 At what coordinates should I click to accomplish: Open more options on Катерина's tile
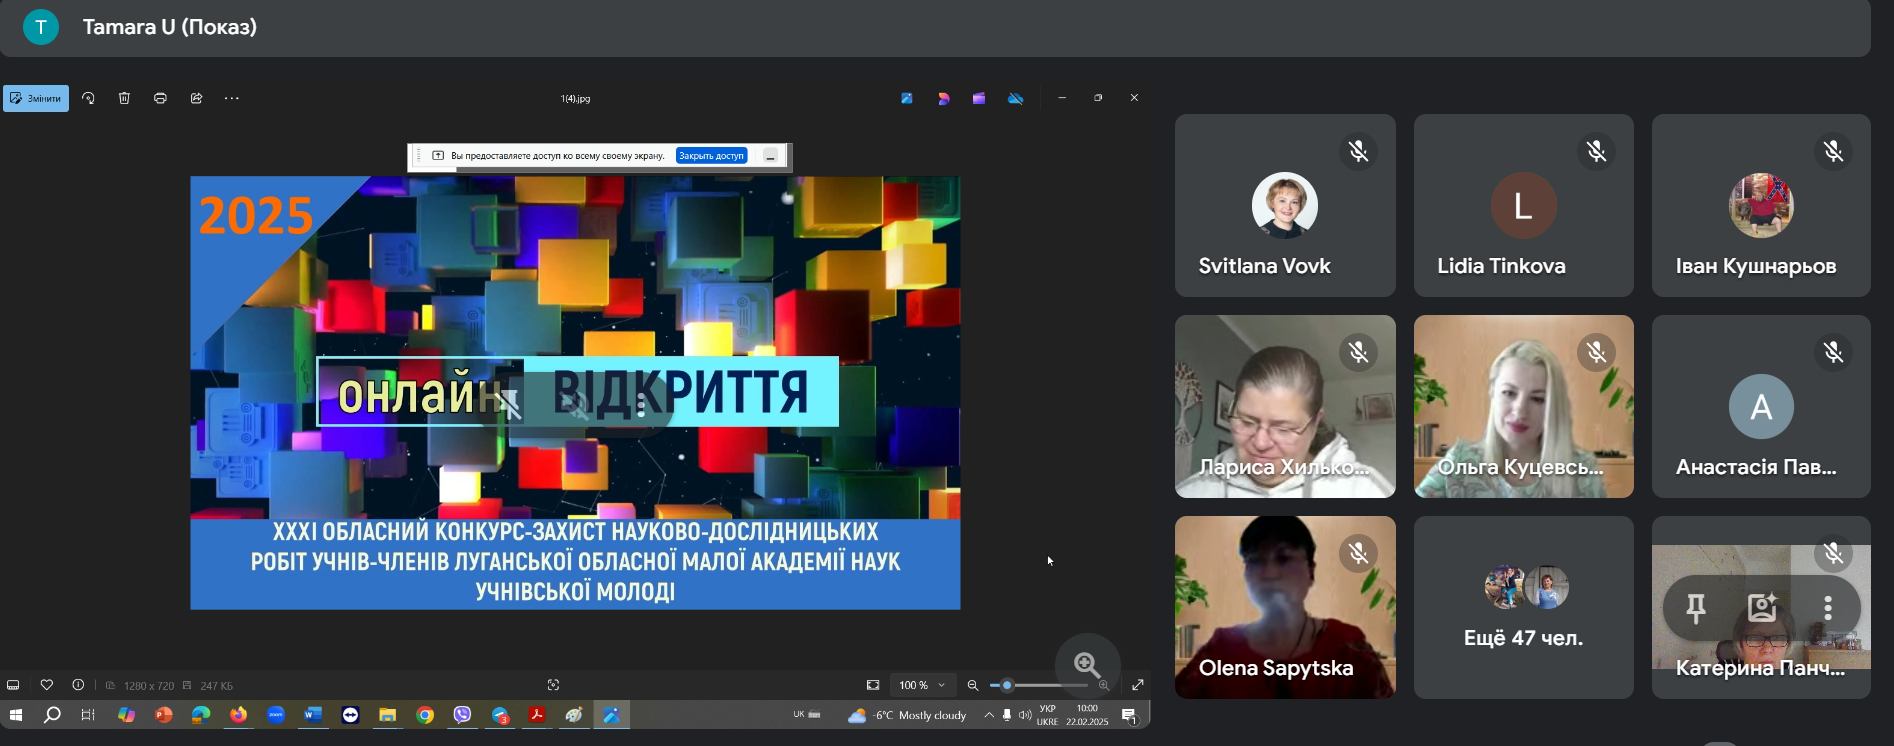tap(1827, 608)
